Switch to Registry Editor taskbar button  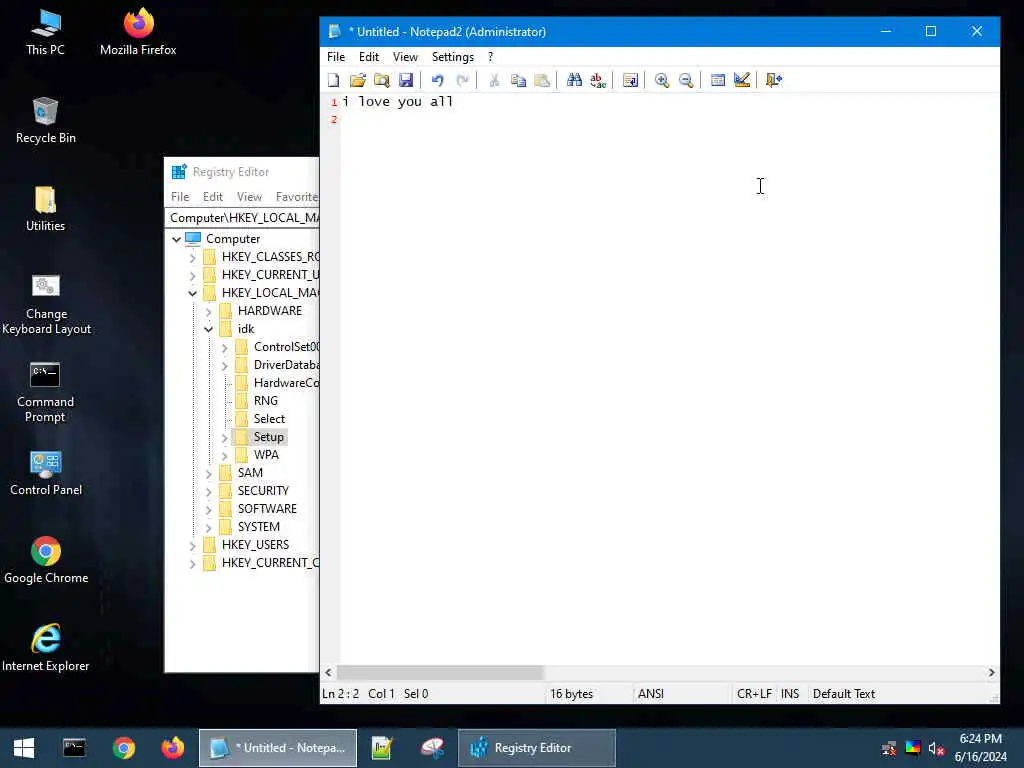coord(536,748)
